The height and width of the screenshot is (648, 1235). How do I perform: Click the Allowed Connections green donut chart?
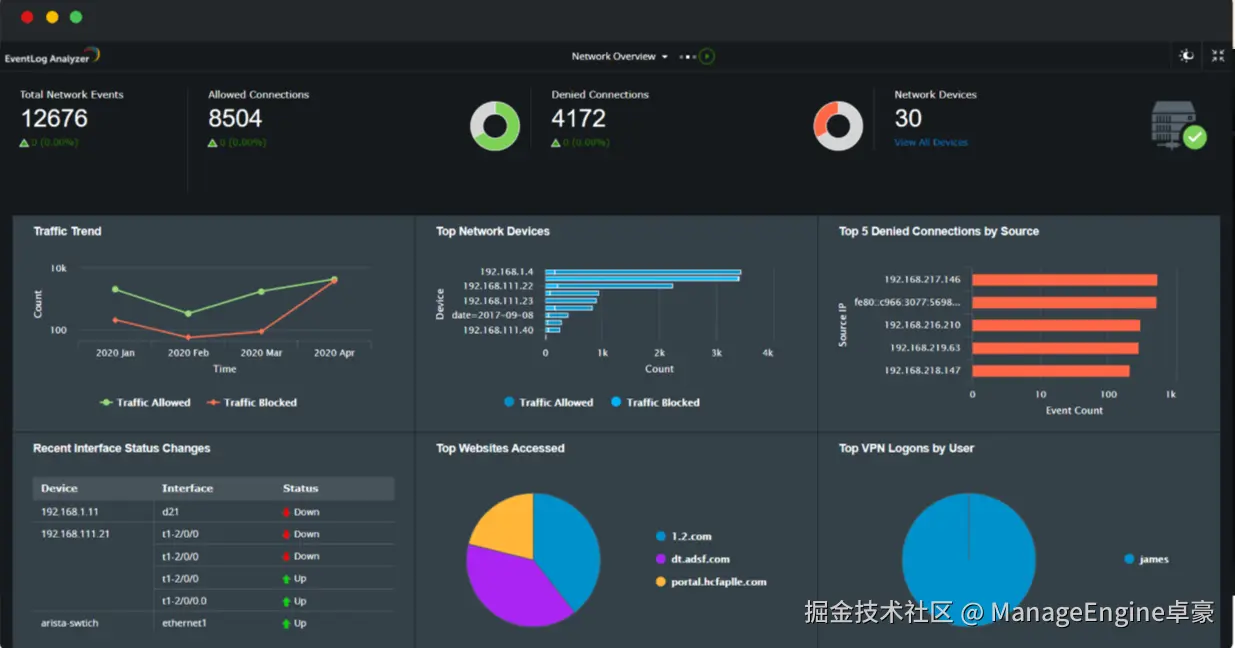tap(495, 127)
